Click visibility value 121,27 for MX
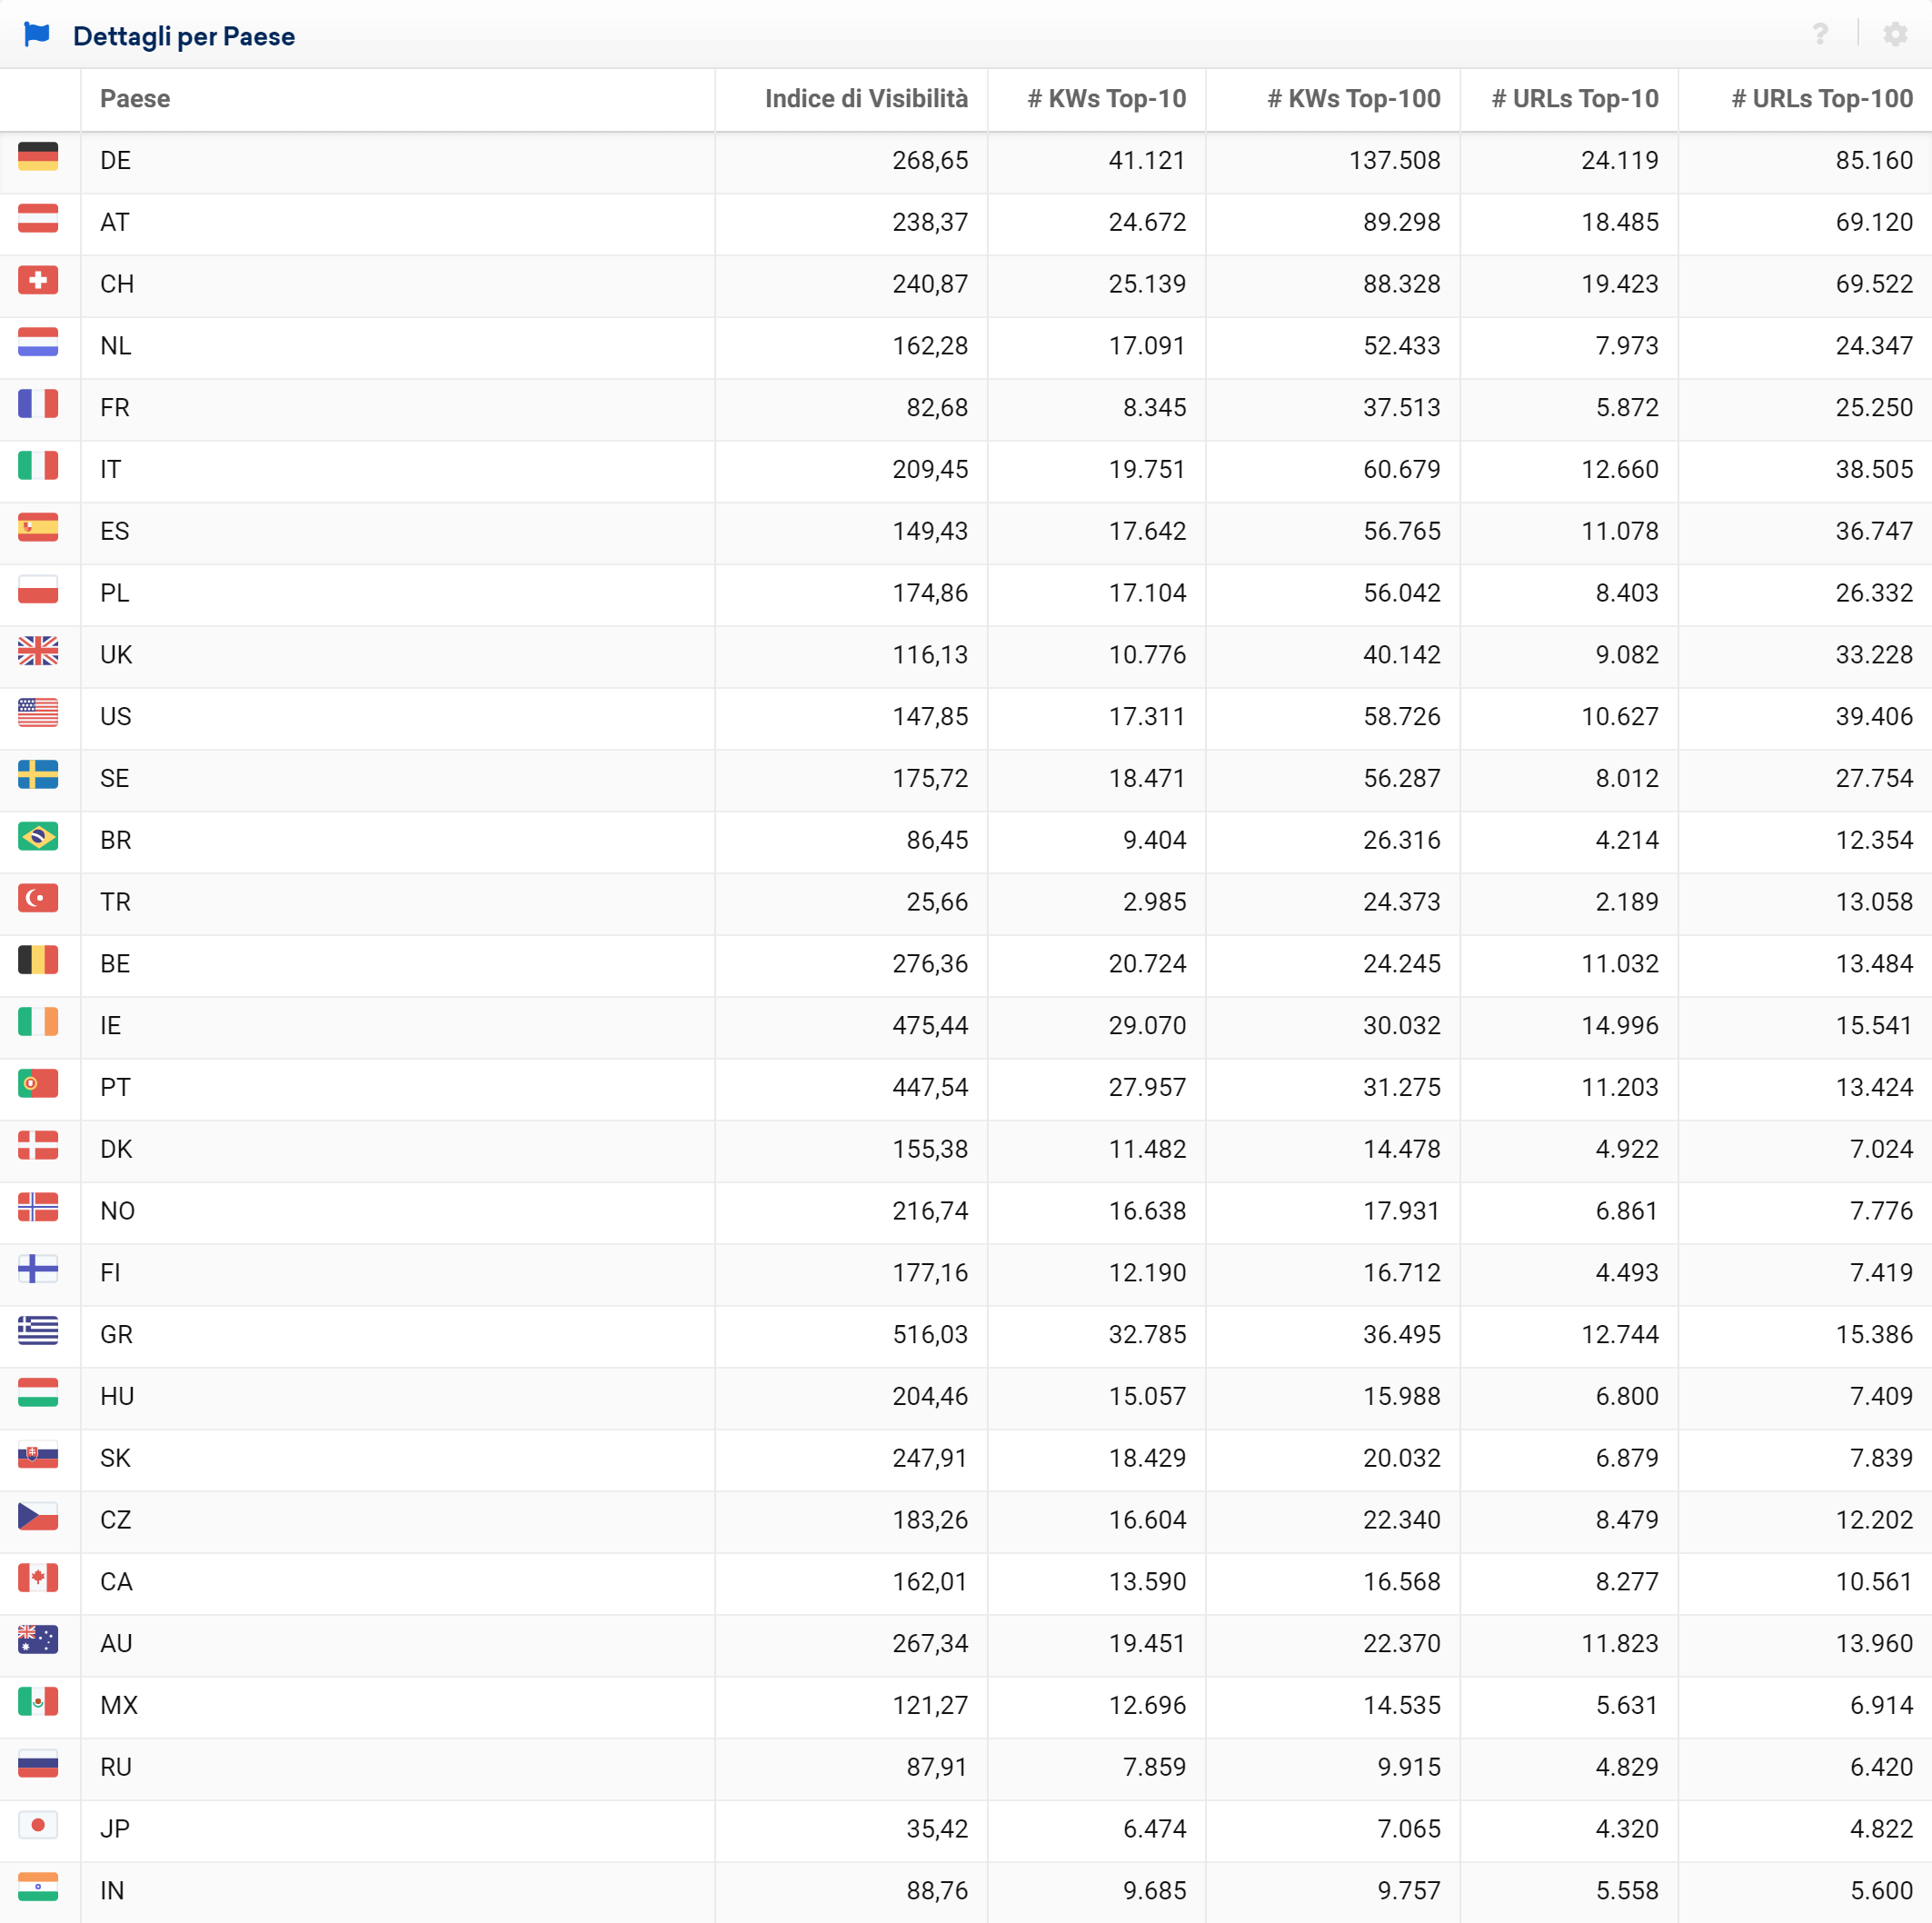This screenshot has height=1923, width=1932. pos(930,1705)
